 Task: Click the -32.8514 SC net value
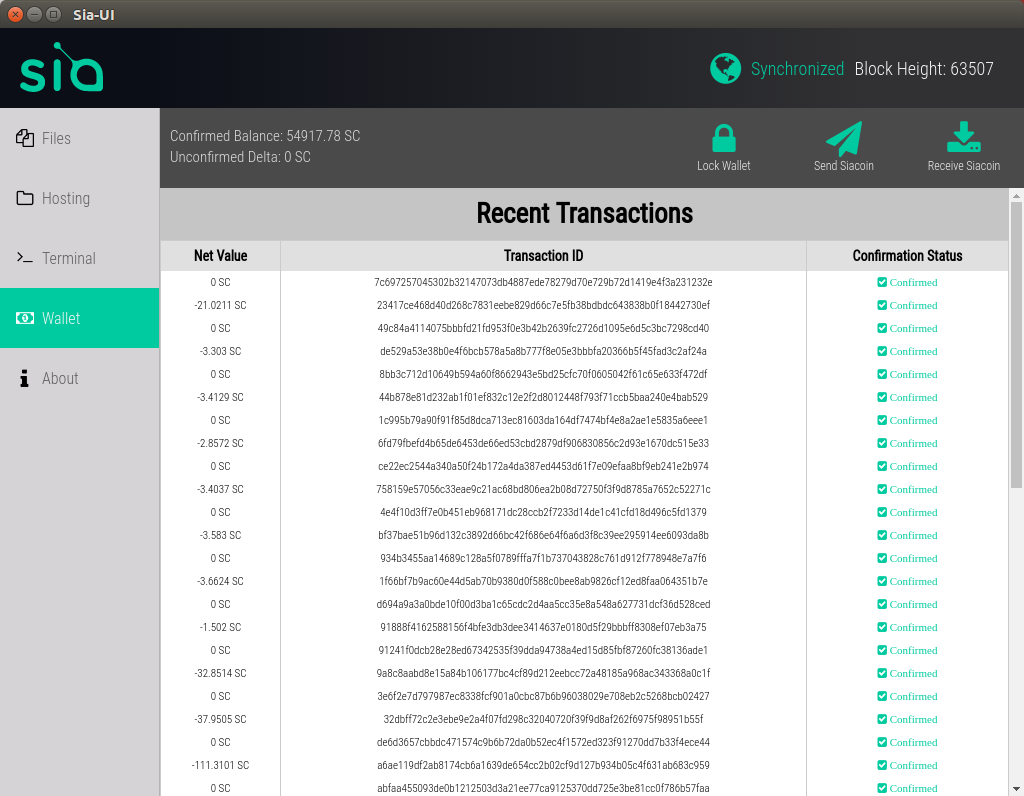[220, 673]
